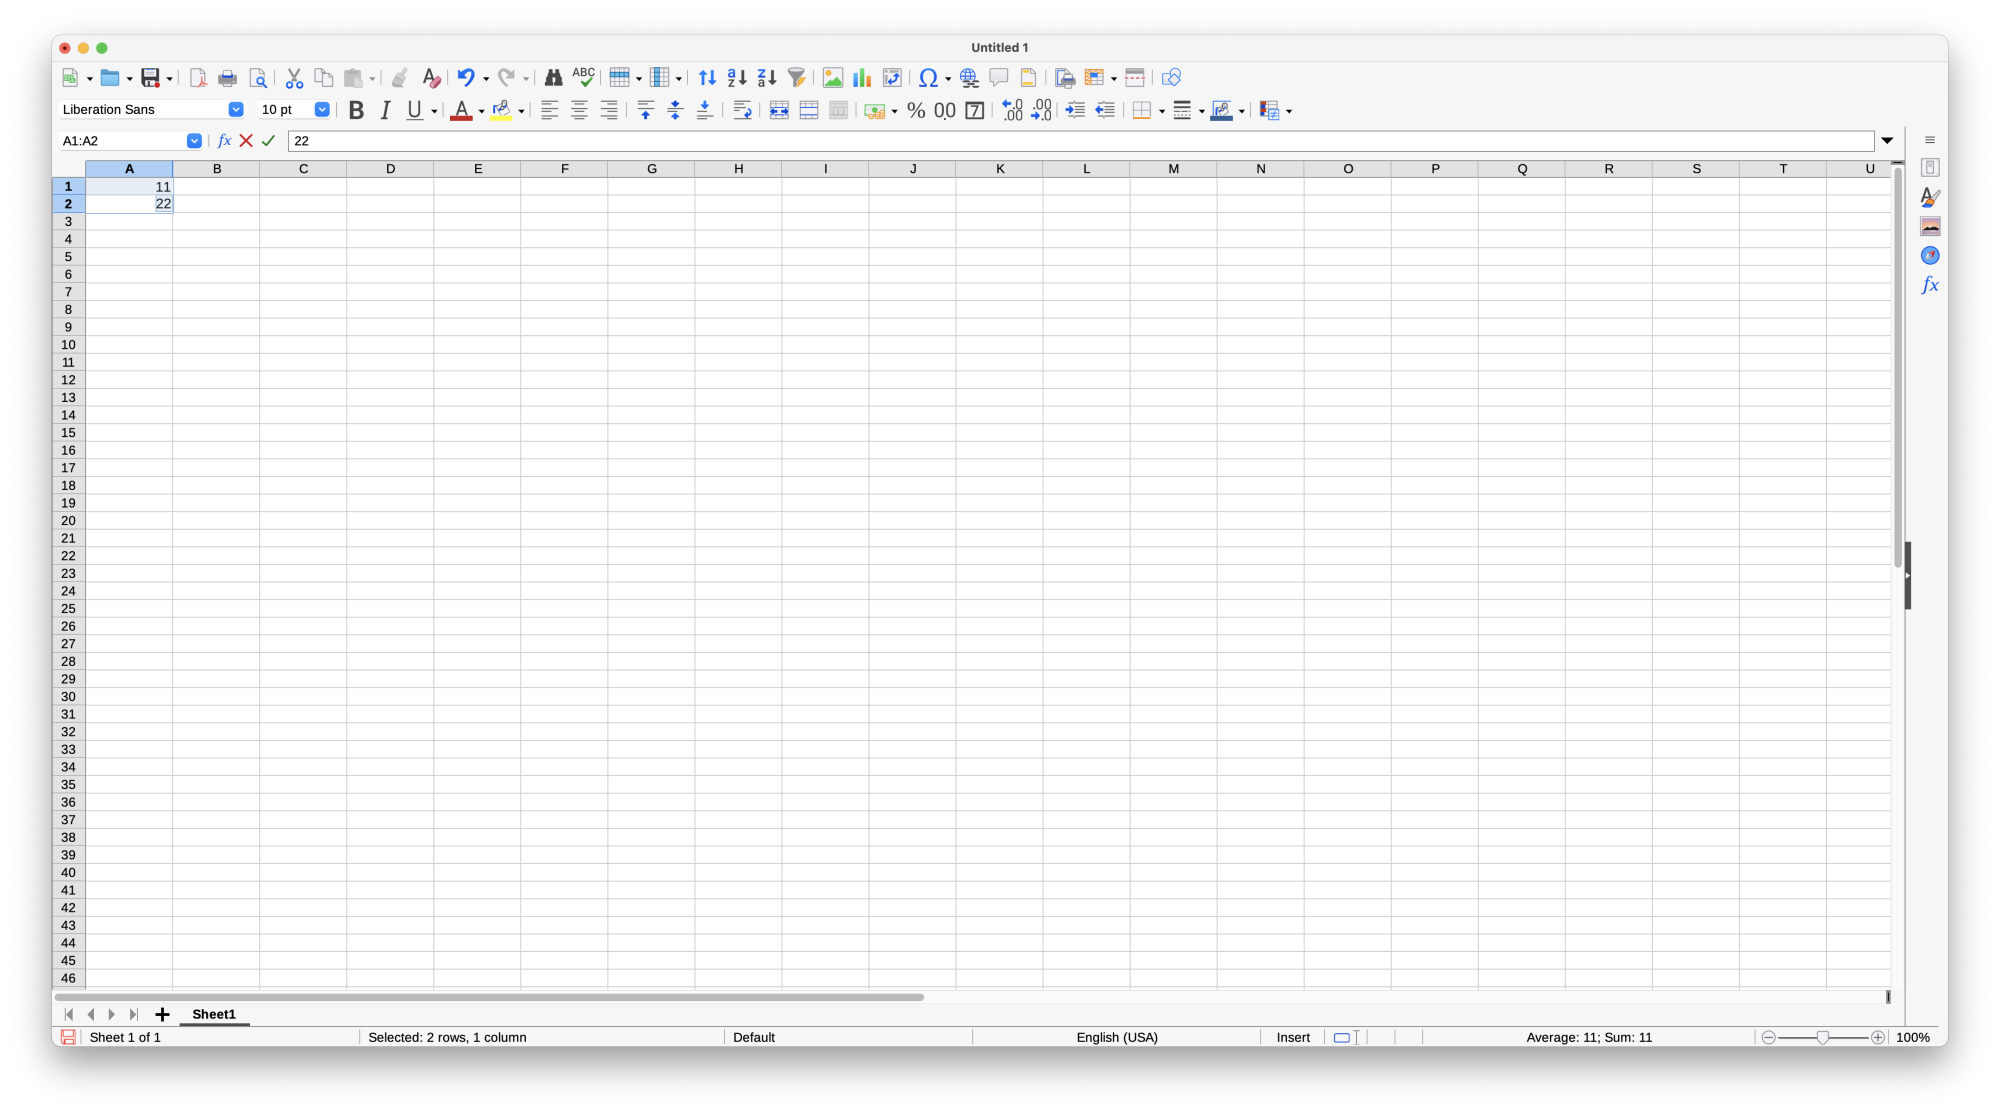The height and width of the screenshot is (1115, 2000).
Task: Click the AutoFilter funnel icon
Action: [796, 78]
